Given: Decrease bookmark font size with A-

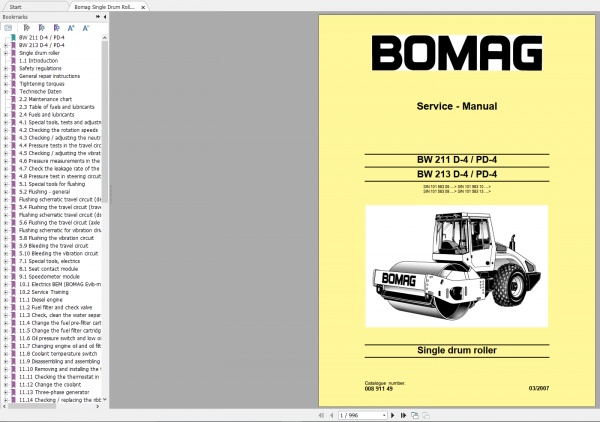Looking at the screenshot, I should coord(86,28).
